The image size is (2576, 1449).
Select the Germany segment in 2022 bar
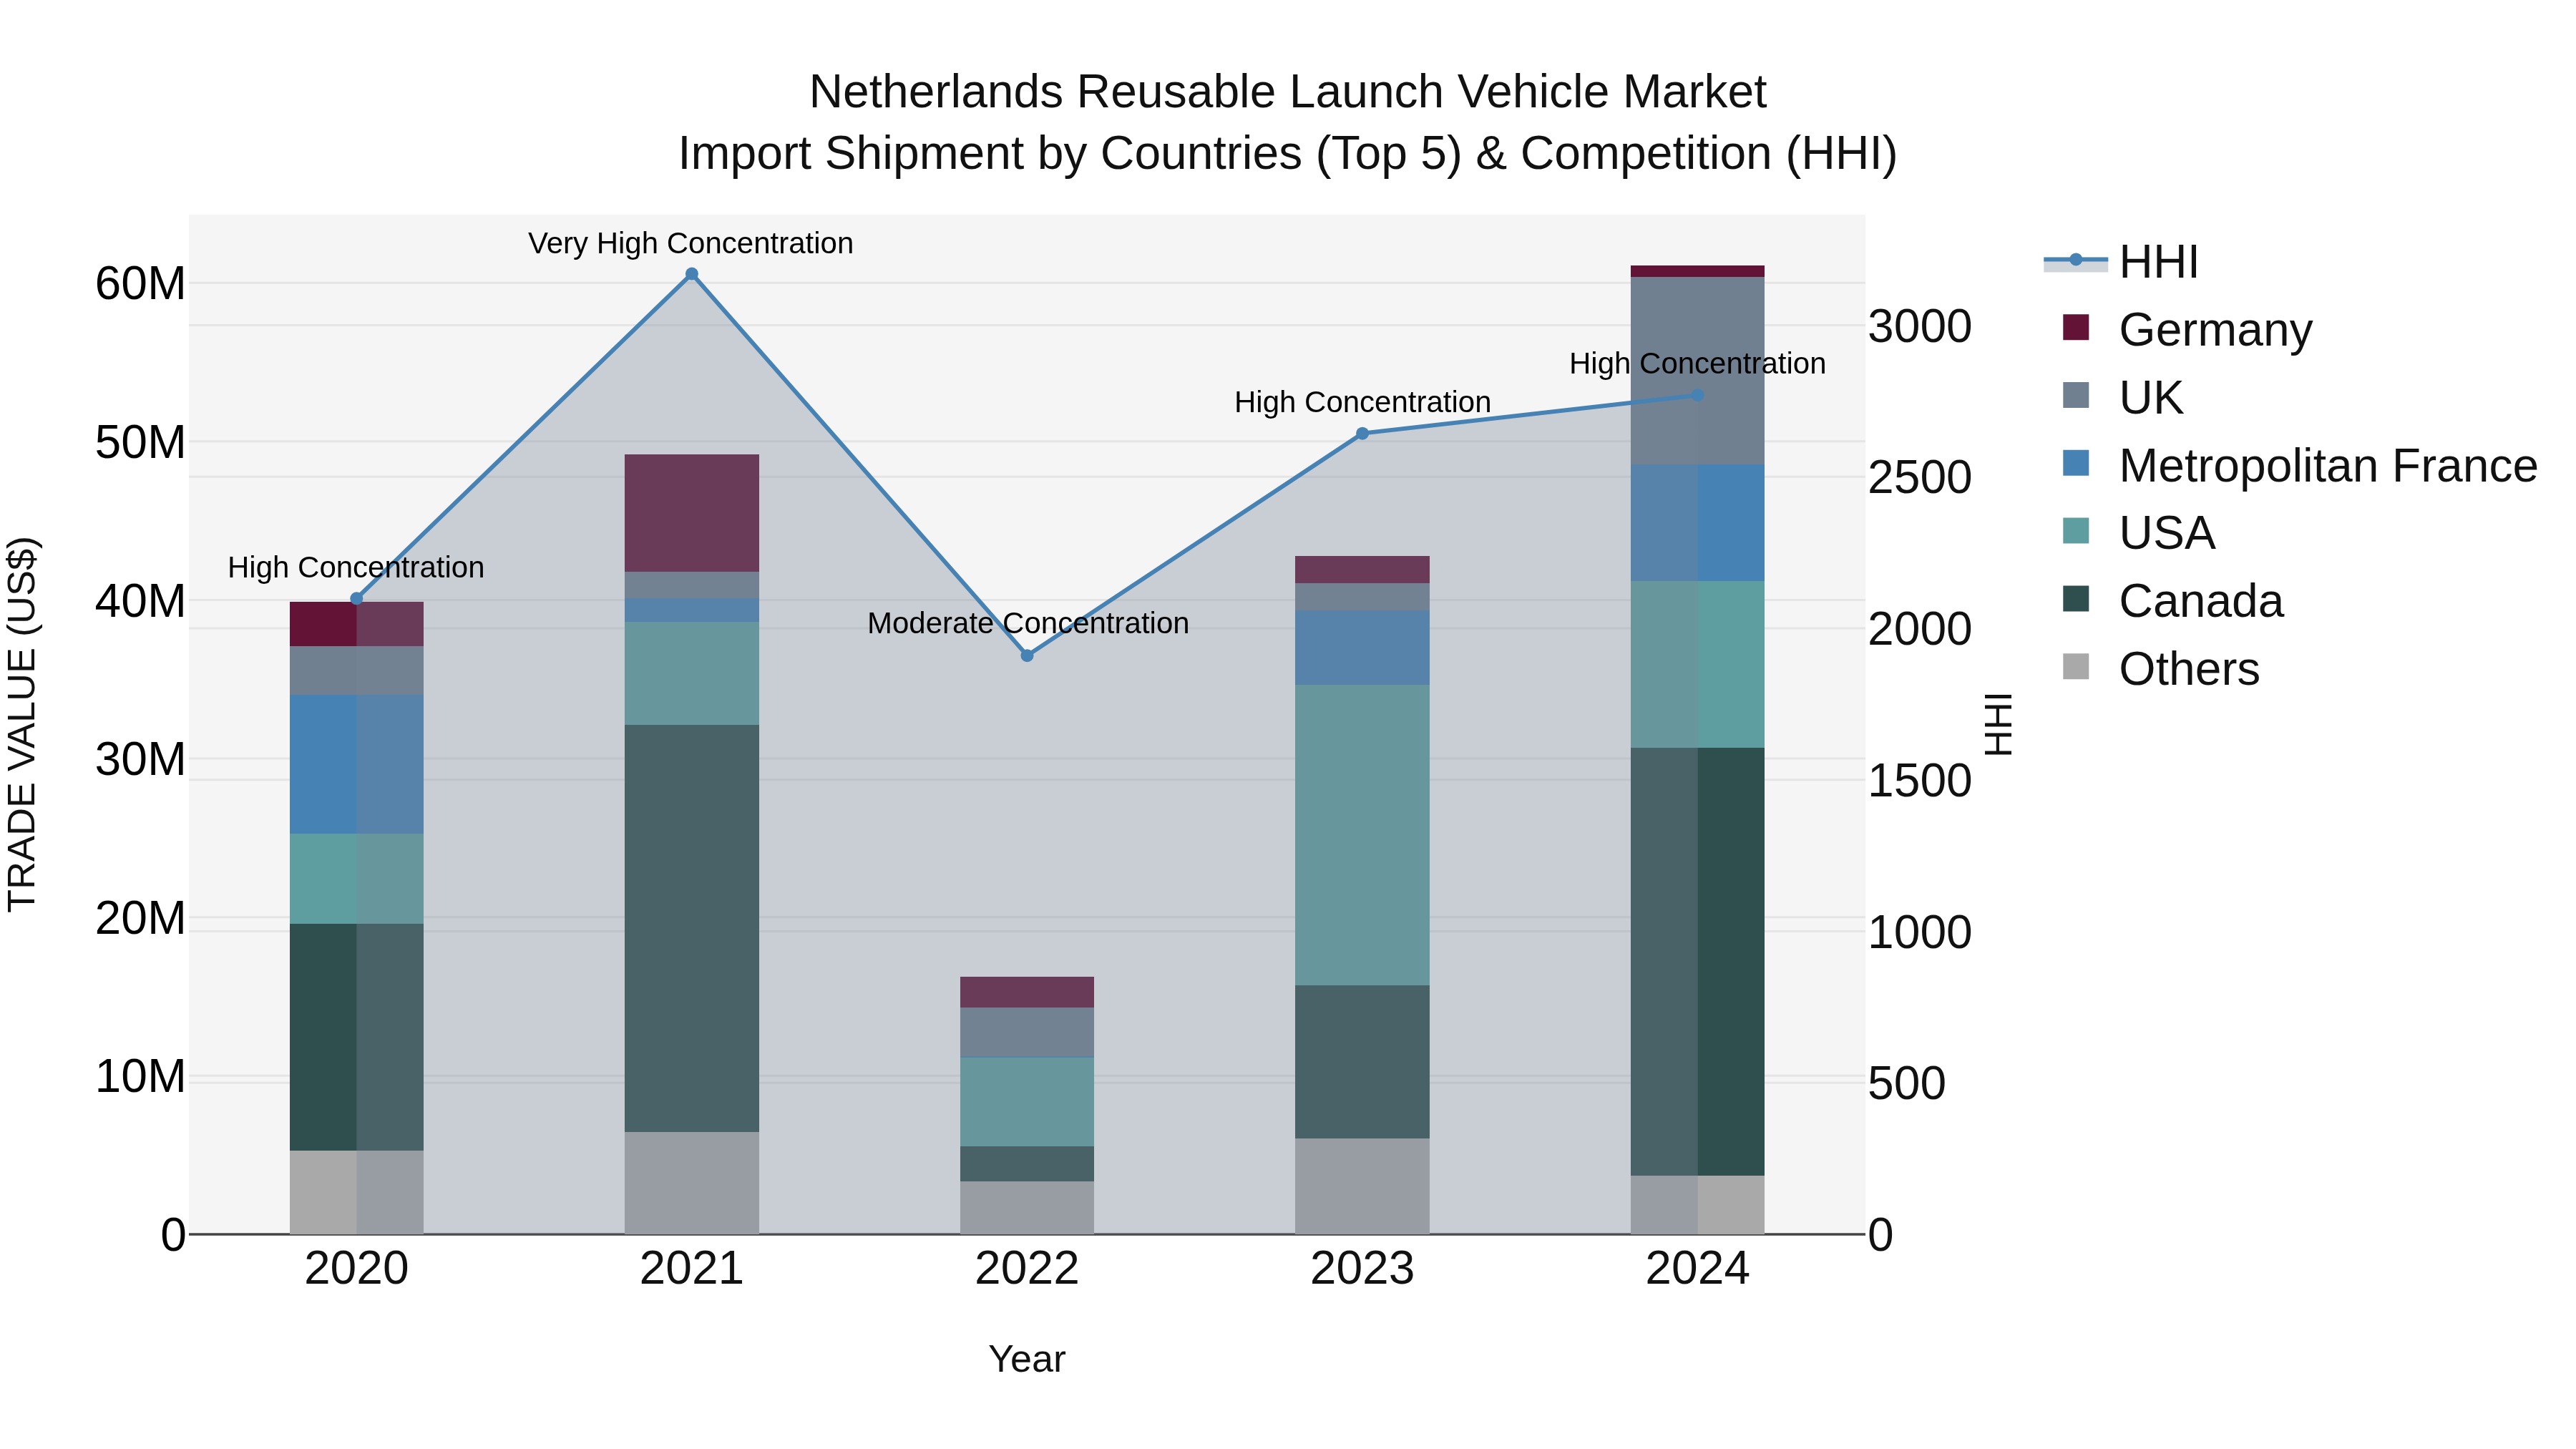(x=1027, y=992)
